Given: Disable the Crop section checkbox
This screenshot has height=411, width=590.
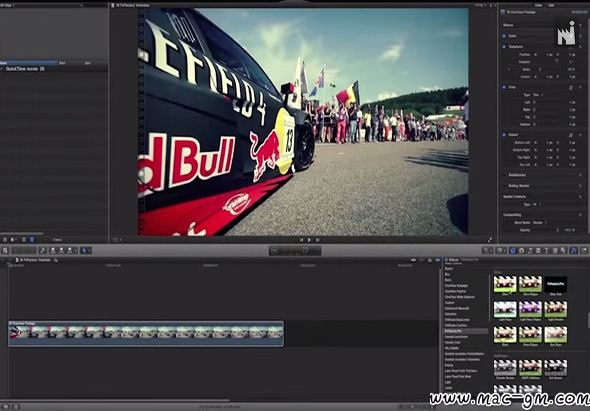Looking at the screenshot, I should click(504, 87).
